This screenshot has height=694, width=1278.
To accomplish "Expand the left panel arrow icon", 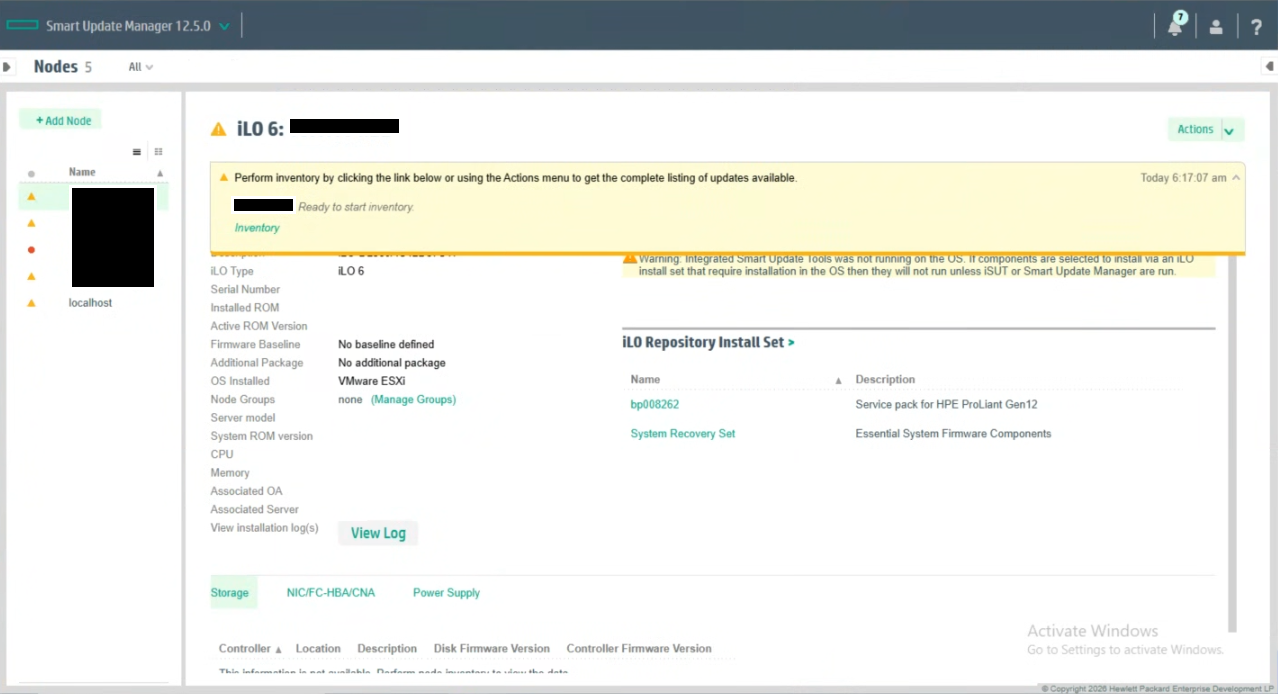I will coord(7,67).
